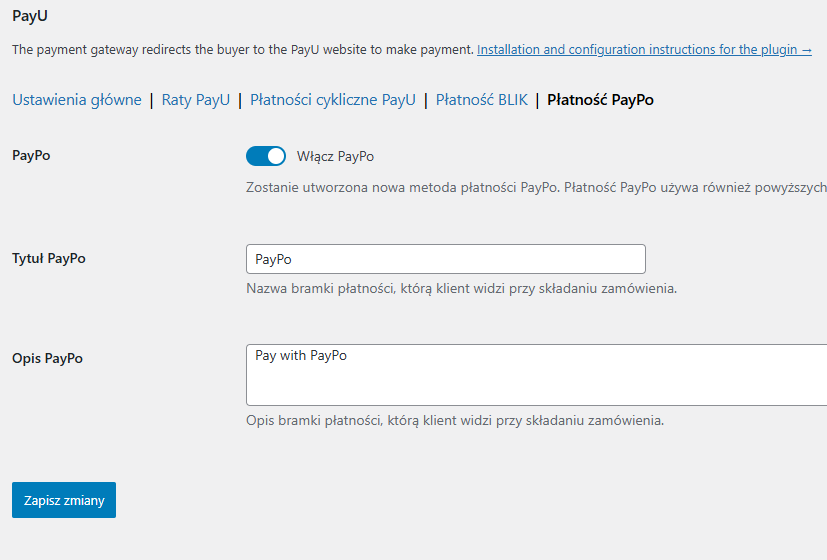Open the Płatności cykliczne PayU tab
Viewport: 827px width, 560px height.
333,100
